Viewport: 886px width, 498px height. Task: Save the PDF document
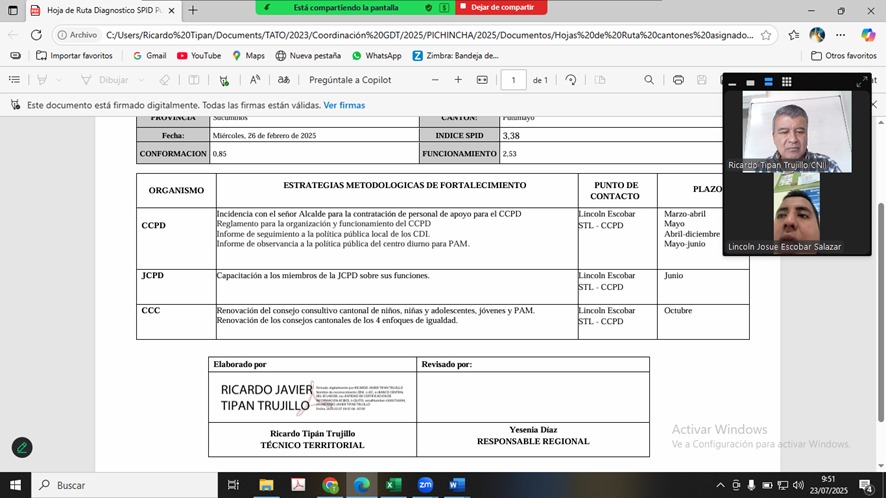[702, 80]
